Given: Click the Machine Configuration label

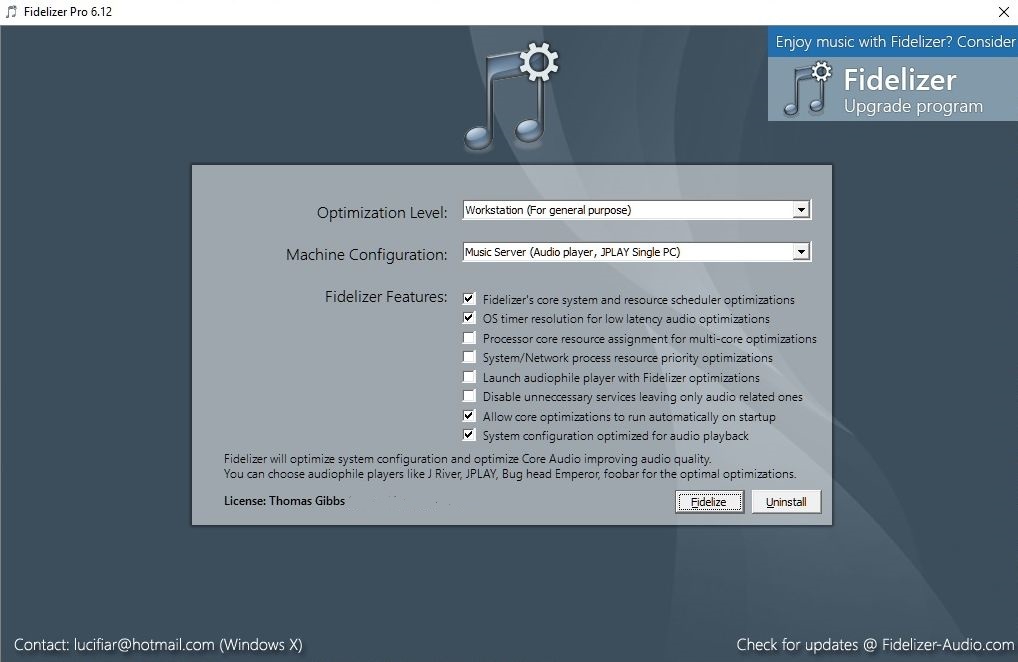Looking at the screenshot, I should 366,254.
